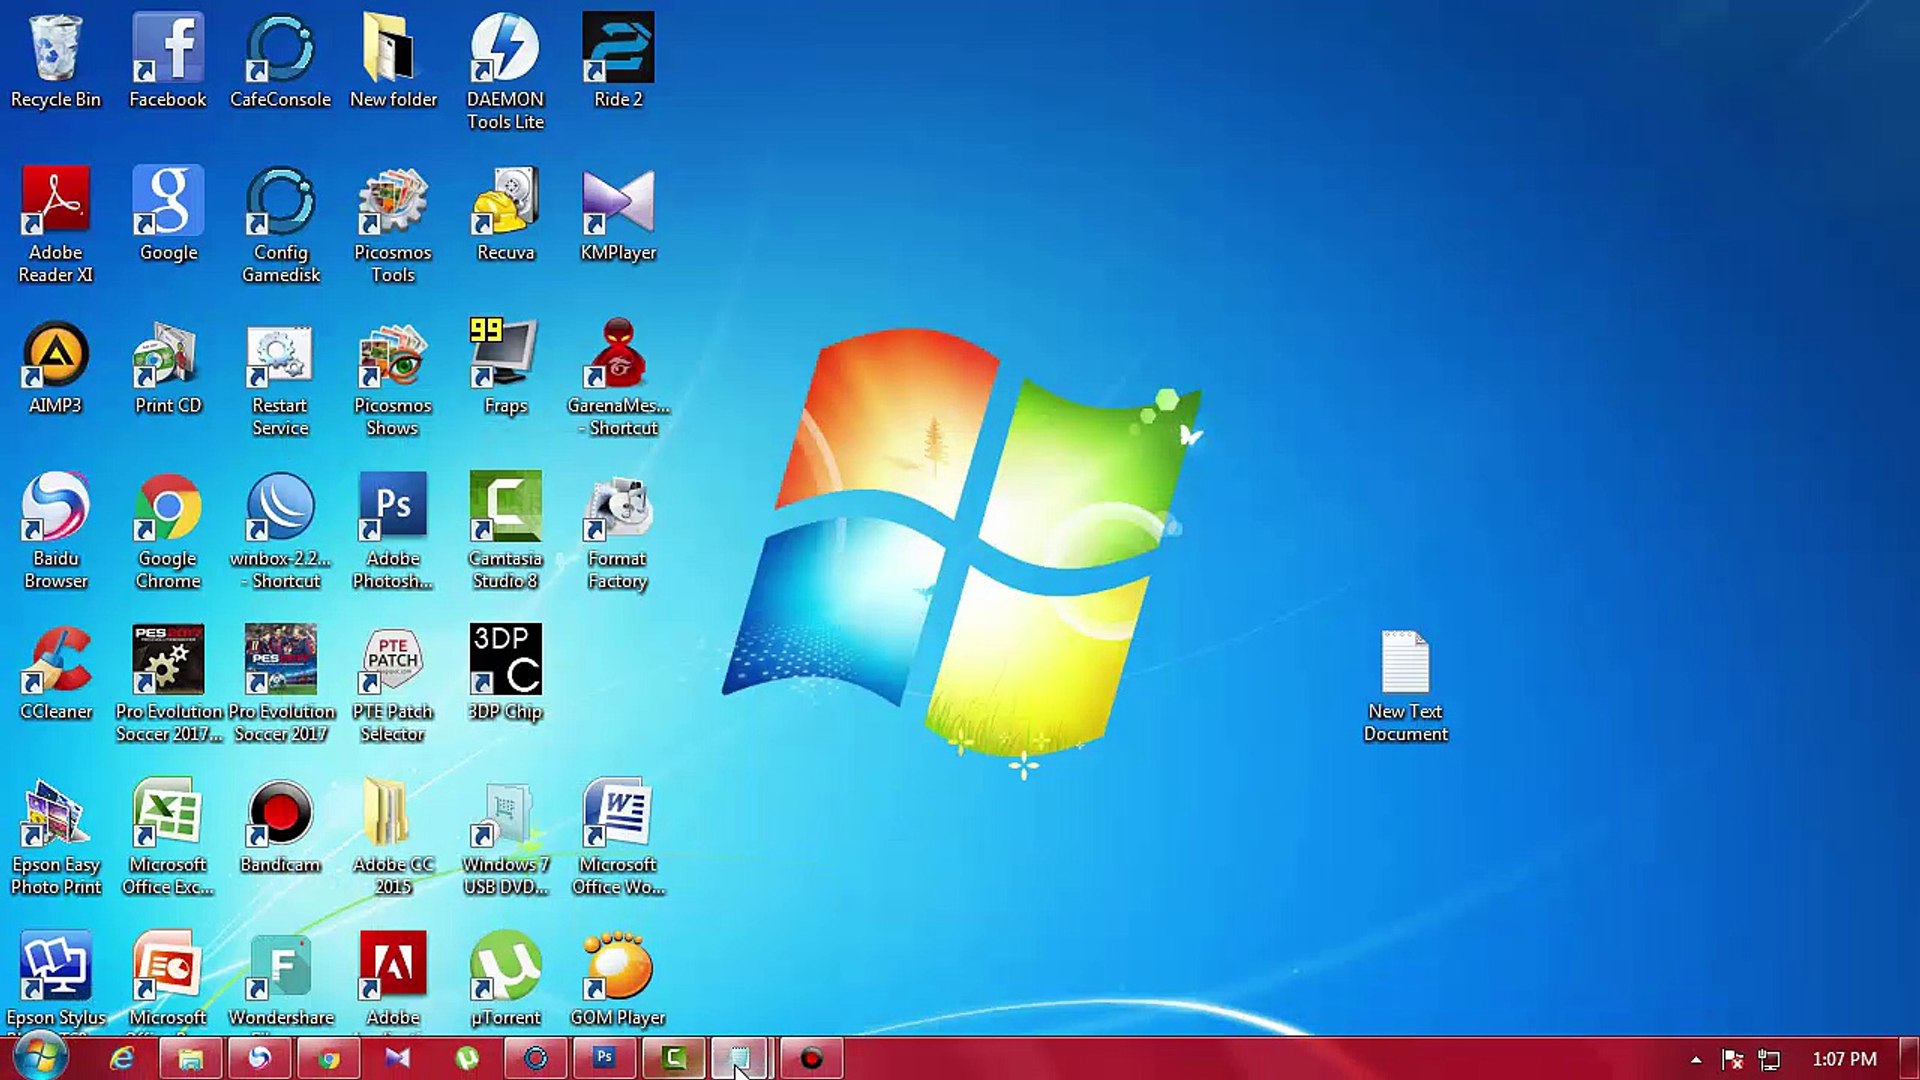This screenshot has height=1080, width=1920.
Task: Click the taskbar clock showing 1:07 PM
Action: click(1844, 1059)
